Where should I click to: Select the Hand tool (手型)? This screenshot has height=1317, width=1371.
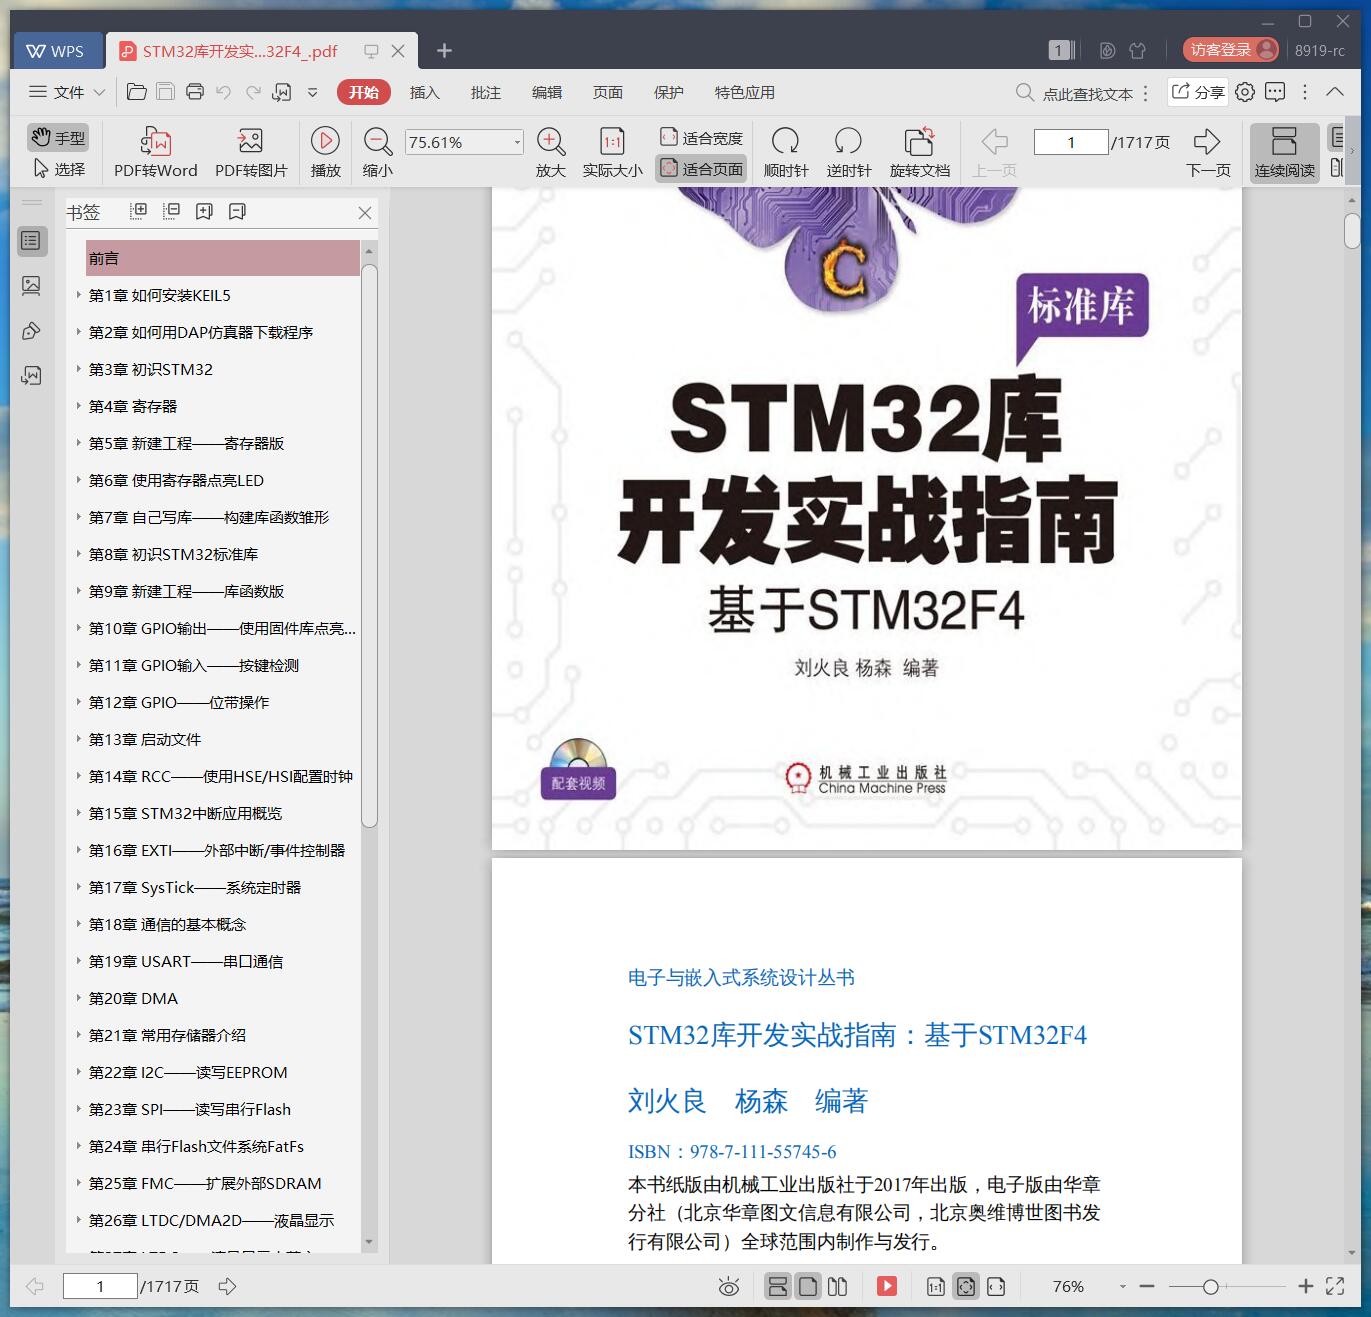[58, 138]
